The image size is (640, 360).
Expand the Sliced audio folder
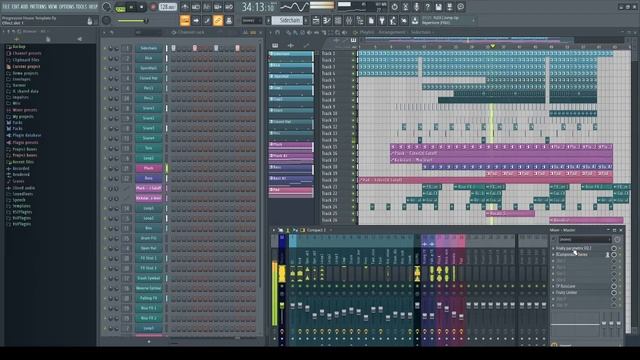20,188
